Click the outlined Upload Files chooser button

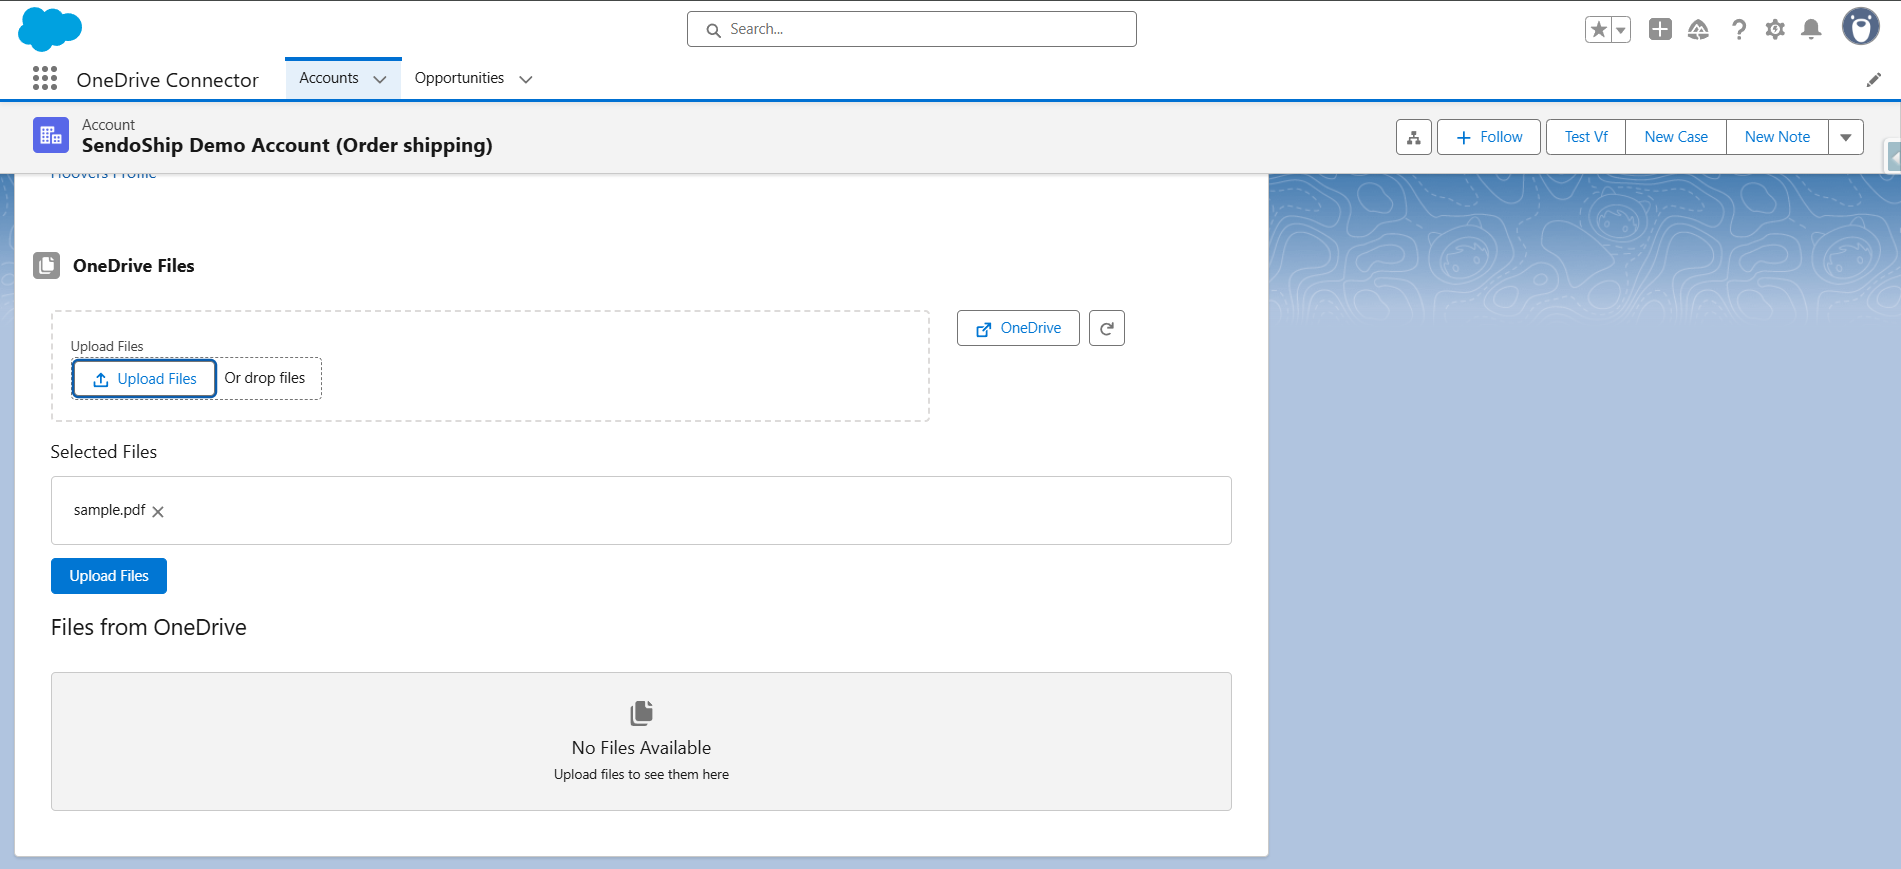[x=144, y=379]
